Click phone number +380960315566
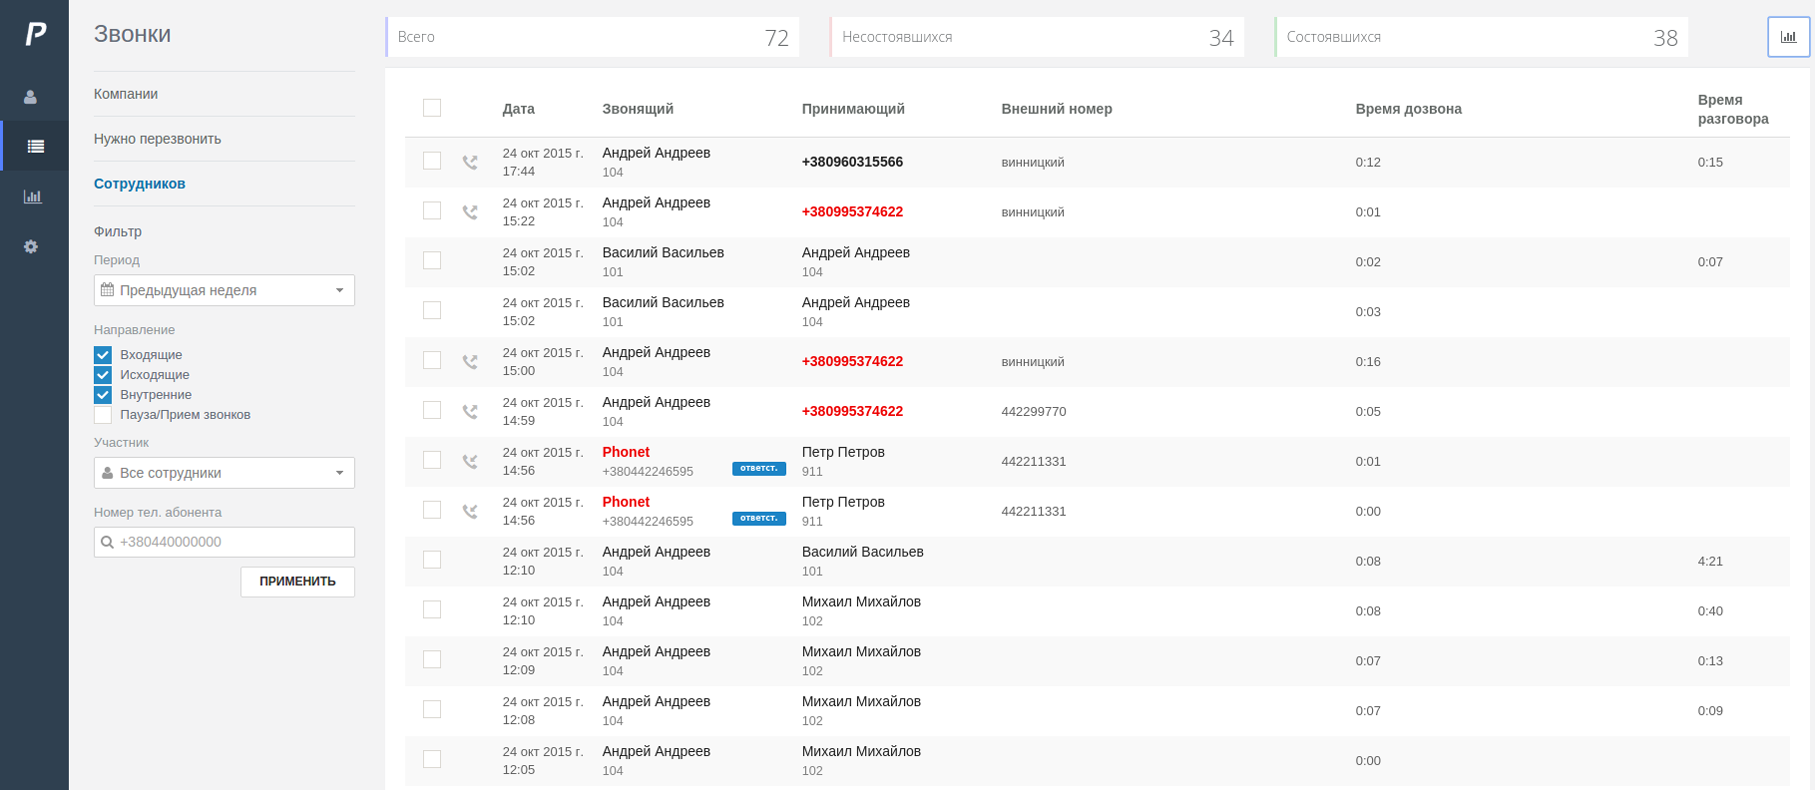 (x=852, y=162)
